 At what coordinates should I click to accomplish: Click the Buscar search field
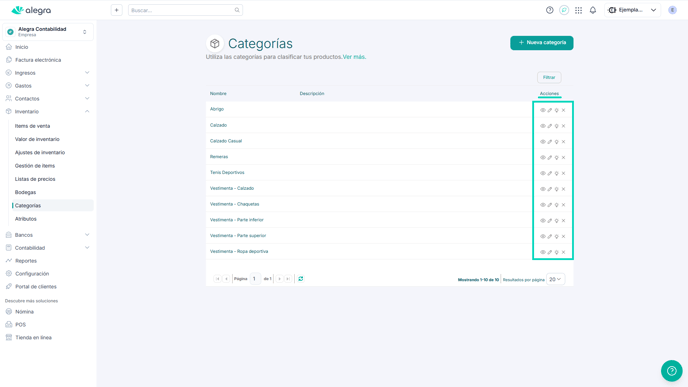(x=185, y=10)
